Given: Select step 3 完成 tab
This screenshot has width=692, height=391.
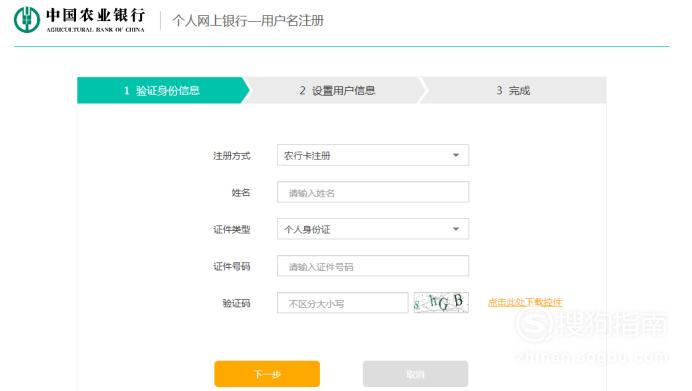Looking at the screenshot, I should click(513, 90).
